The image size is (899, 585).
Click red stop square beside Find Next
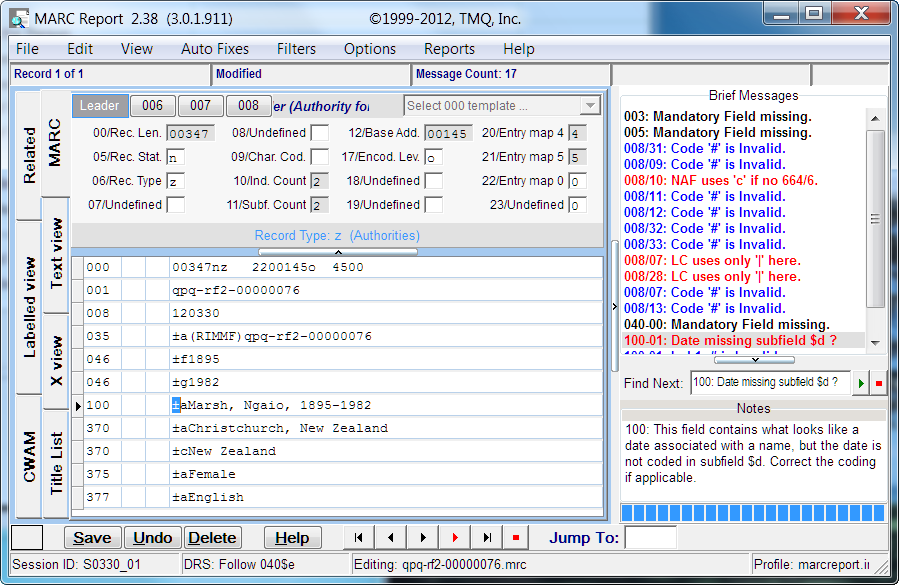(x=878, y=383)
